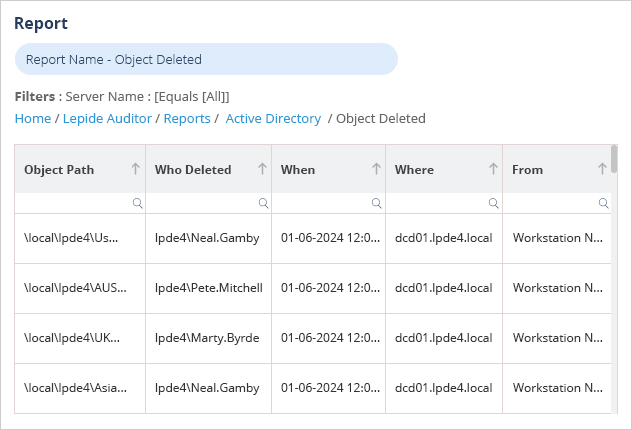
Task: Open Lepide Auditor breadcrumb link
Action: tap(107, 118)
